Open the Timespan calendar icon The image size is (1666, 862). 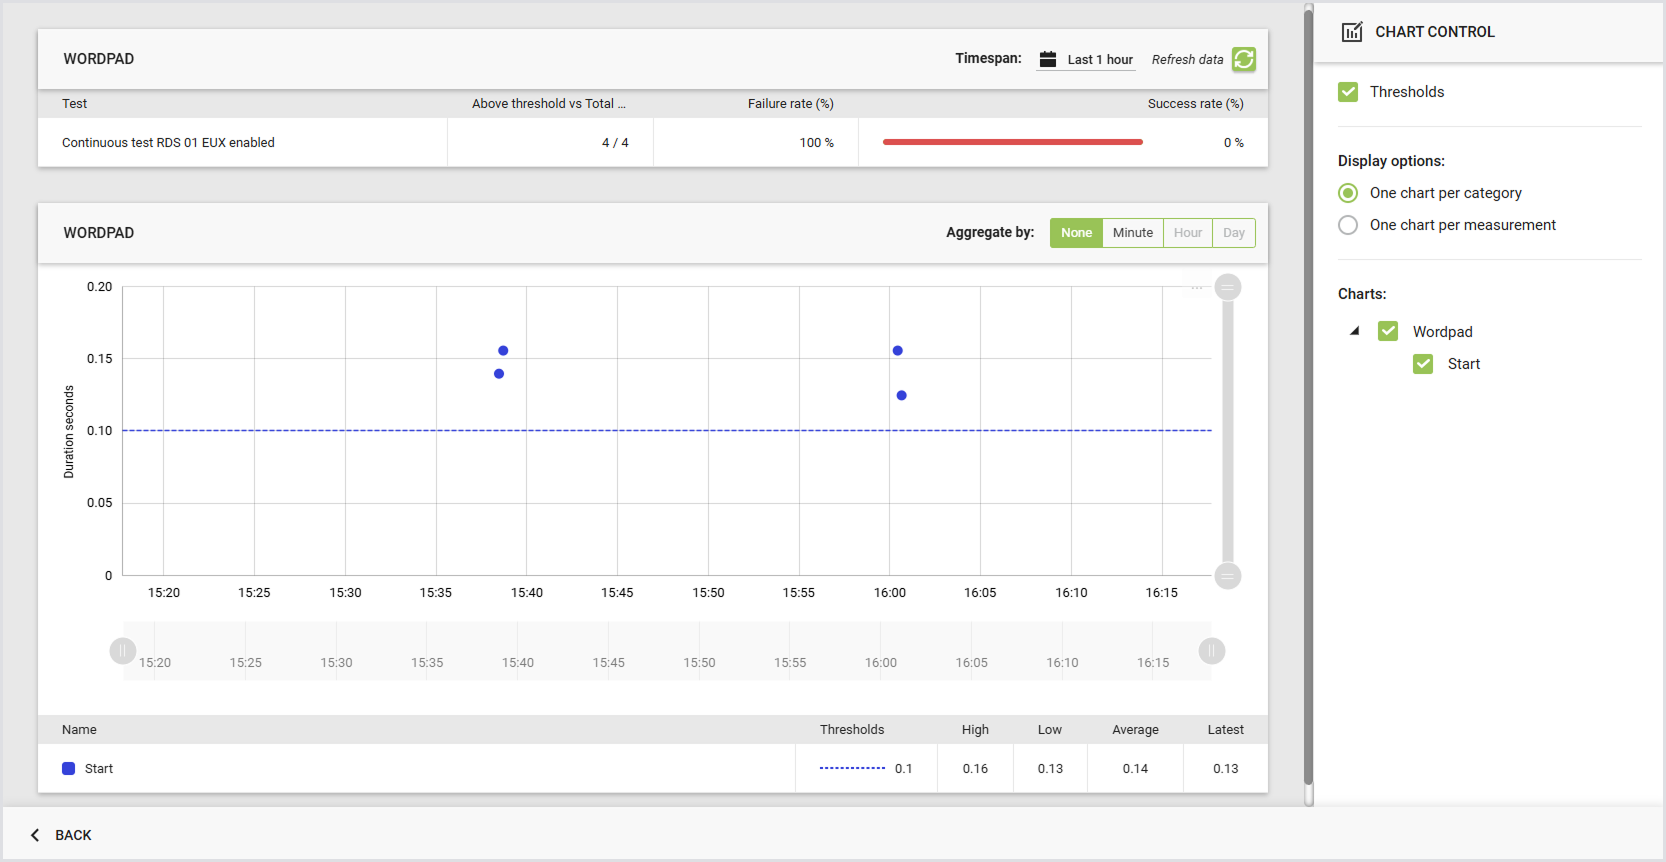pyautogui.click(x=1048, y=59)
